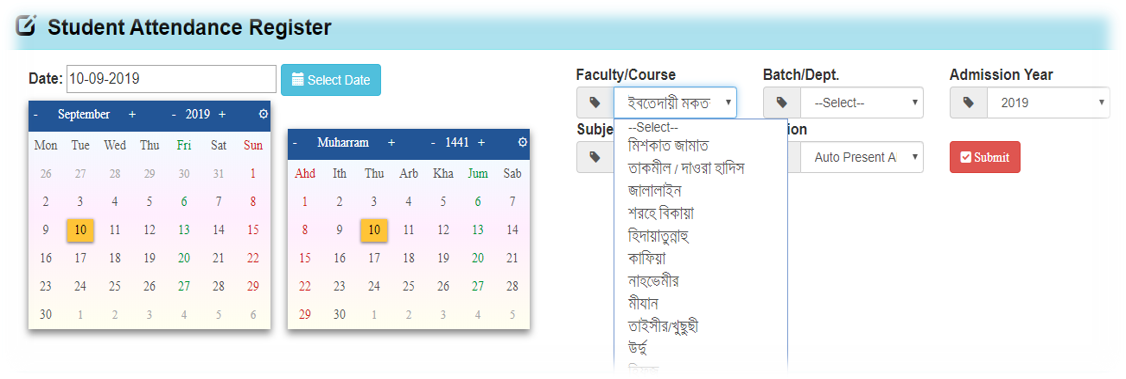Select Ahd 29 in Muharram calendar

[305, 314]
